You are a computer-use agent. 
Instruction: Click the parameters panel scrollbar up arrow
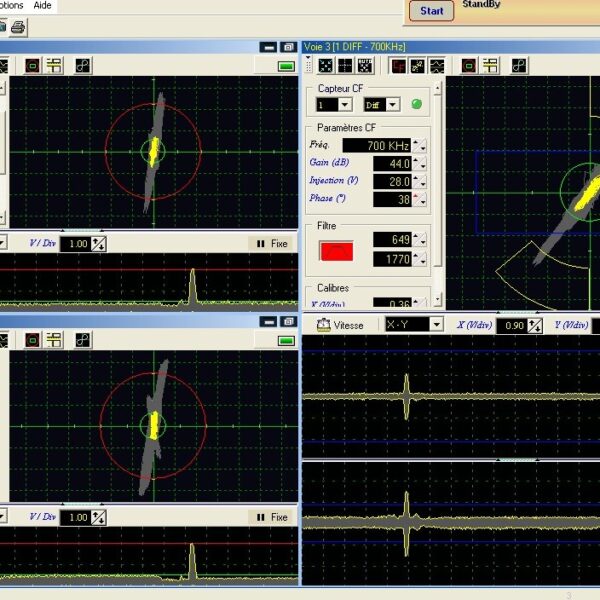pyautogui.click(x=438, y=89)
